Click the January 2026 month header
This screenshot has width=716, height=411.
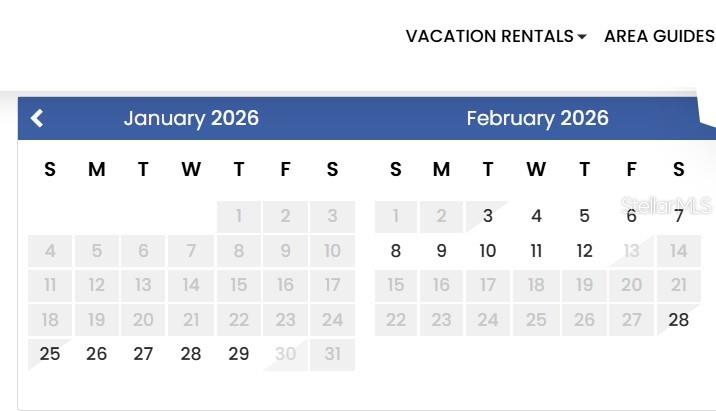[191, 118]
